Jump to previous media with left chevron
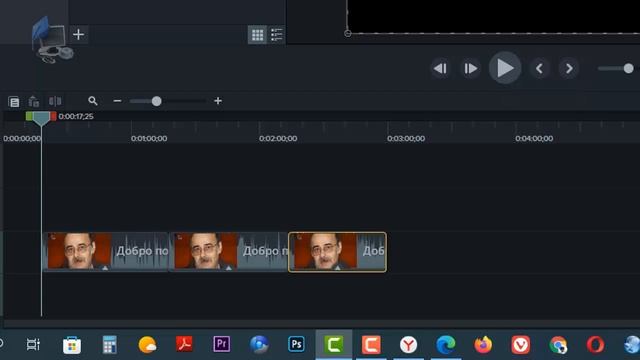640x360 pixels. (539, 69)
